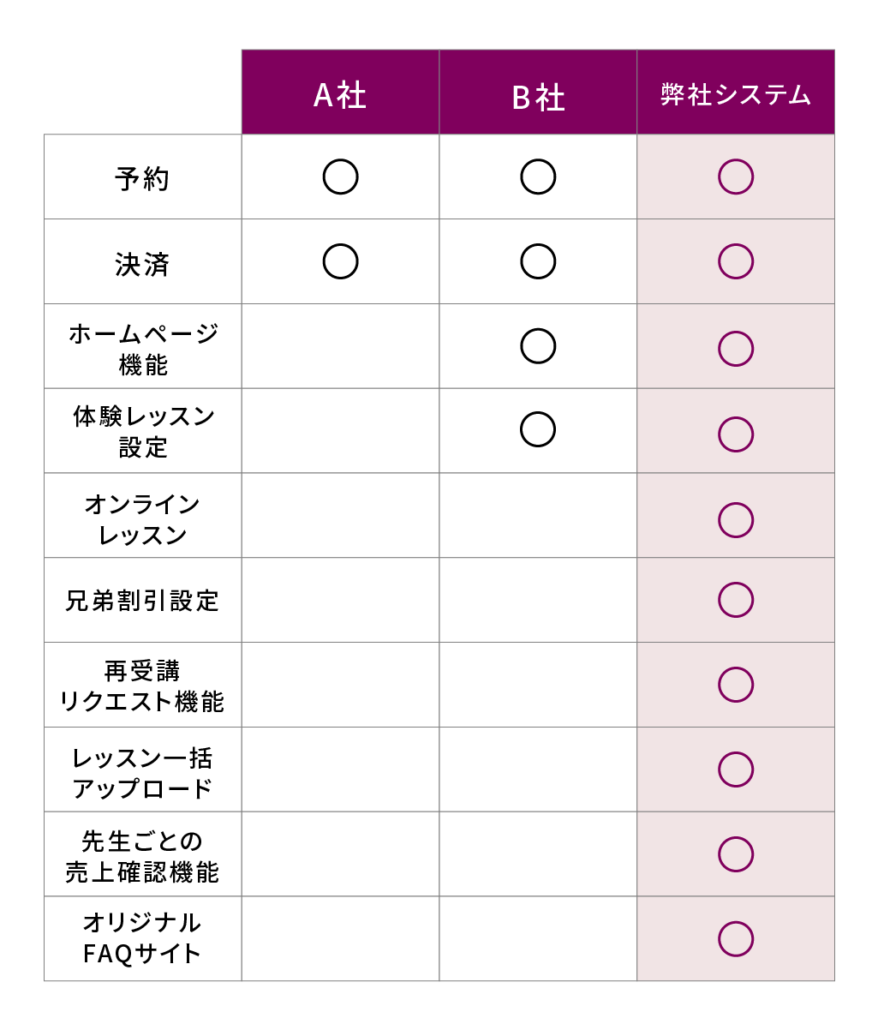The image size is (878, 1024).
Task: Select the B社 column header
Action: (x=538, y=95)
